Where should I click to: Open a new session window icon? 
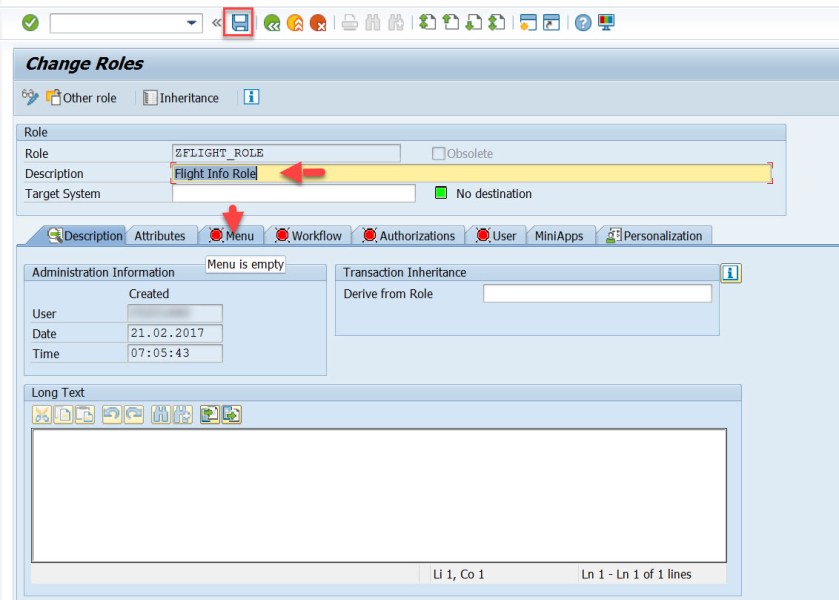(x=528, y=22)
